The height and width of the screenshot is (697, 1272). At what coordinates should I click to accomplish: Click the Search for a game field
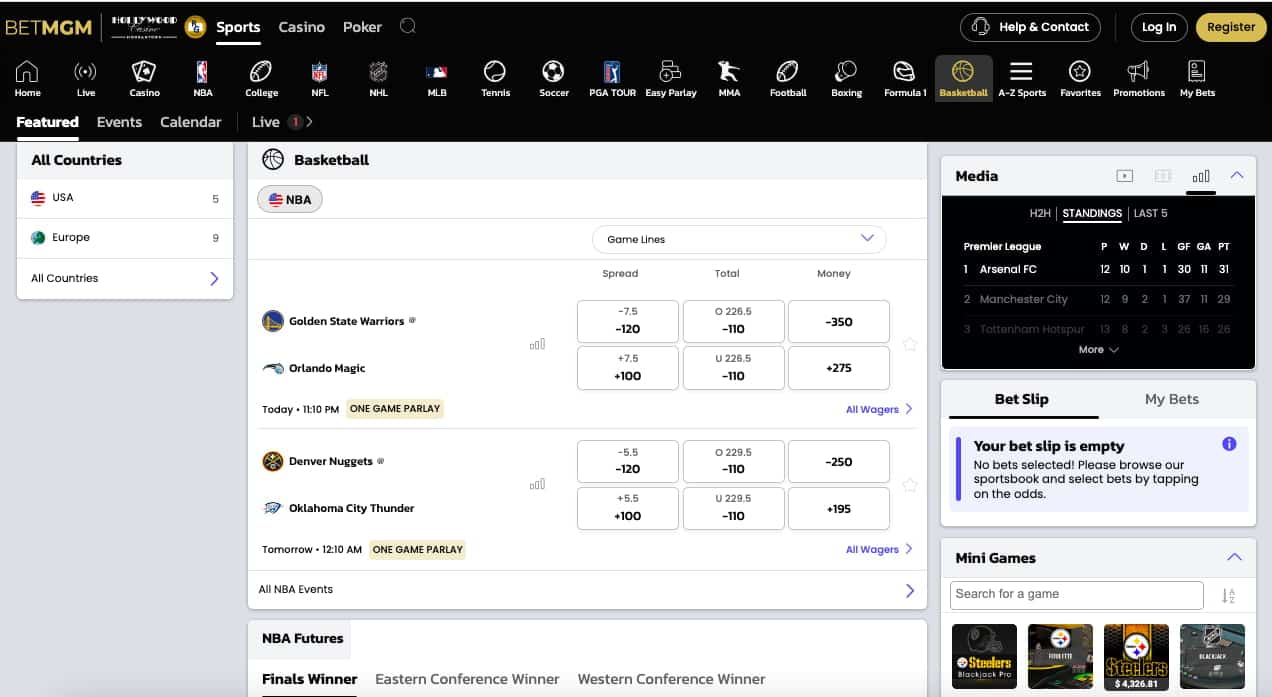(1076, 594)
